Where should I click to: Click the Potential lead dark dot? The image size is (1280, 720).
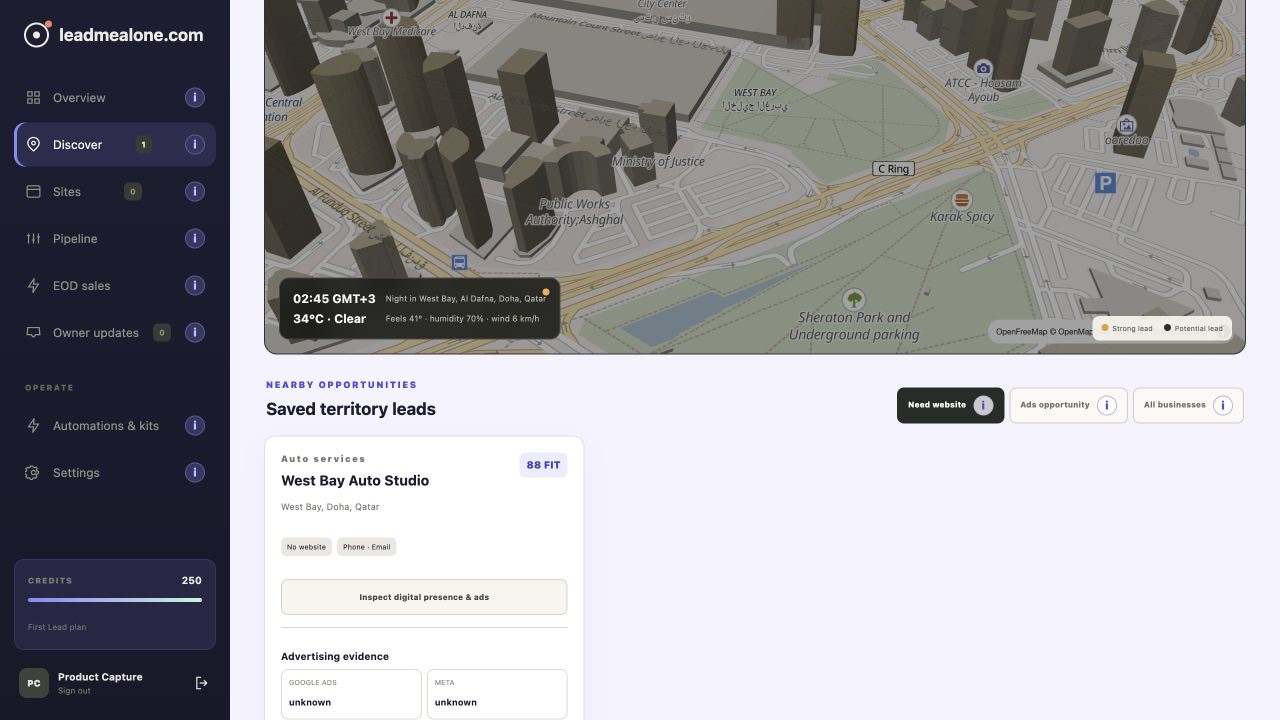click(1167, 328)
